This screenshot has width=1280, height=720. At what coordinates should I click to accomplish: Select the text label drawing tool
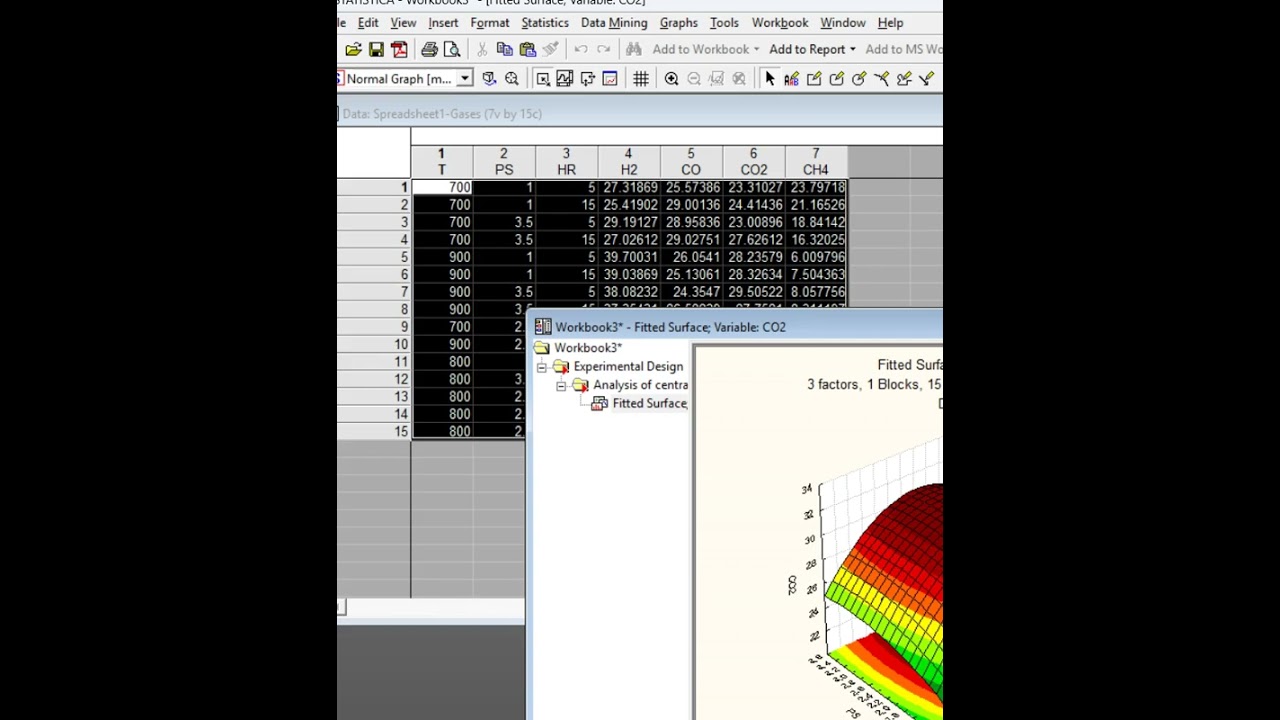pyautogui.click(x=791, y=79)
